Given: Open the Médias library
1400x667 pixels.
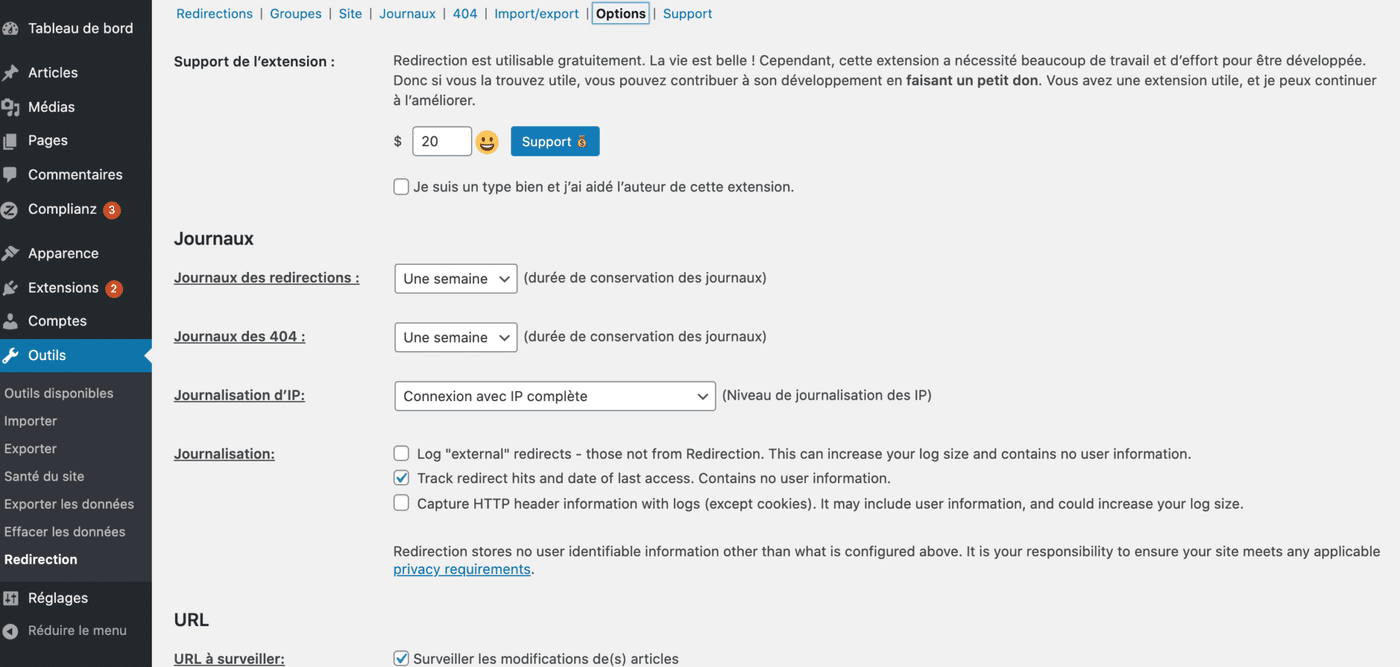Looking at the screenshot, I should pyautogui.click(x=14, y=107).
